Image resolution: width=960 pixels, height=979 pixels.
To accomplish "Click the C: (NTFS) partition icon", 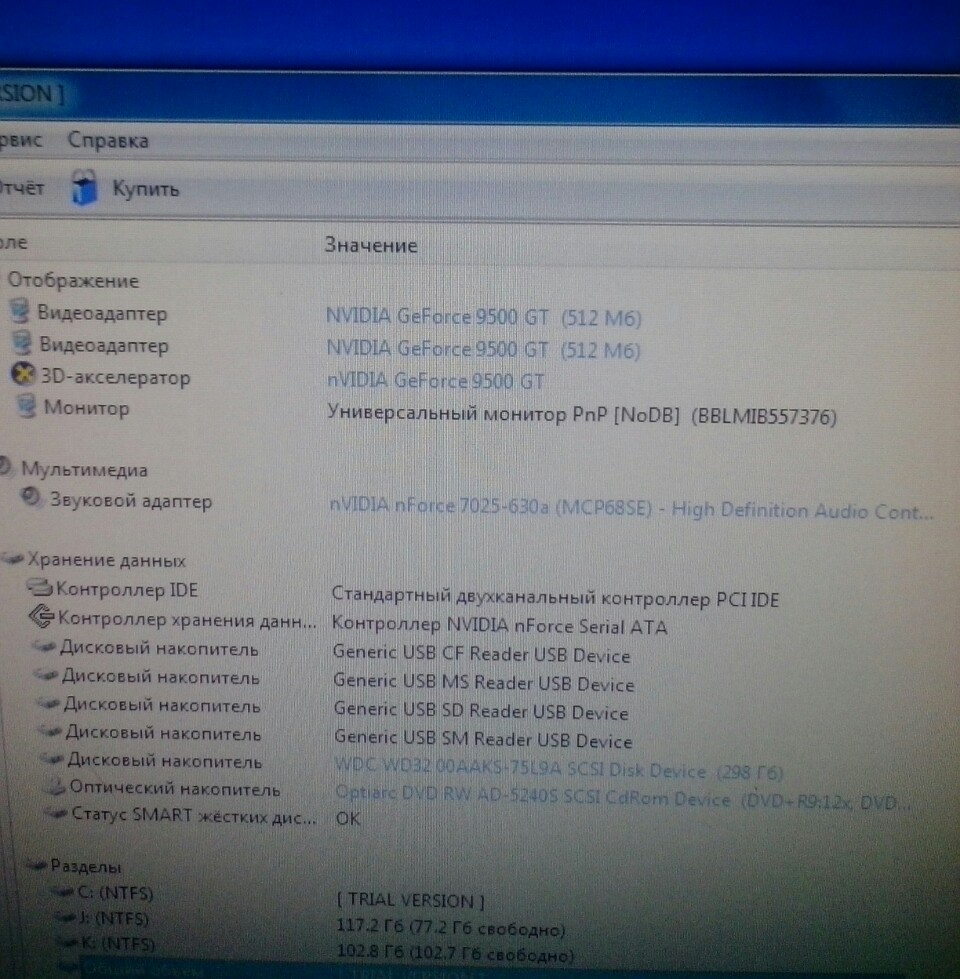I will [64, 892].
